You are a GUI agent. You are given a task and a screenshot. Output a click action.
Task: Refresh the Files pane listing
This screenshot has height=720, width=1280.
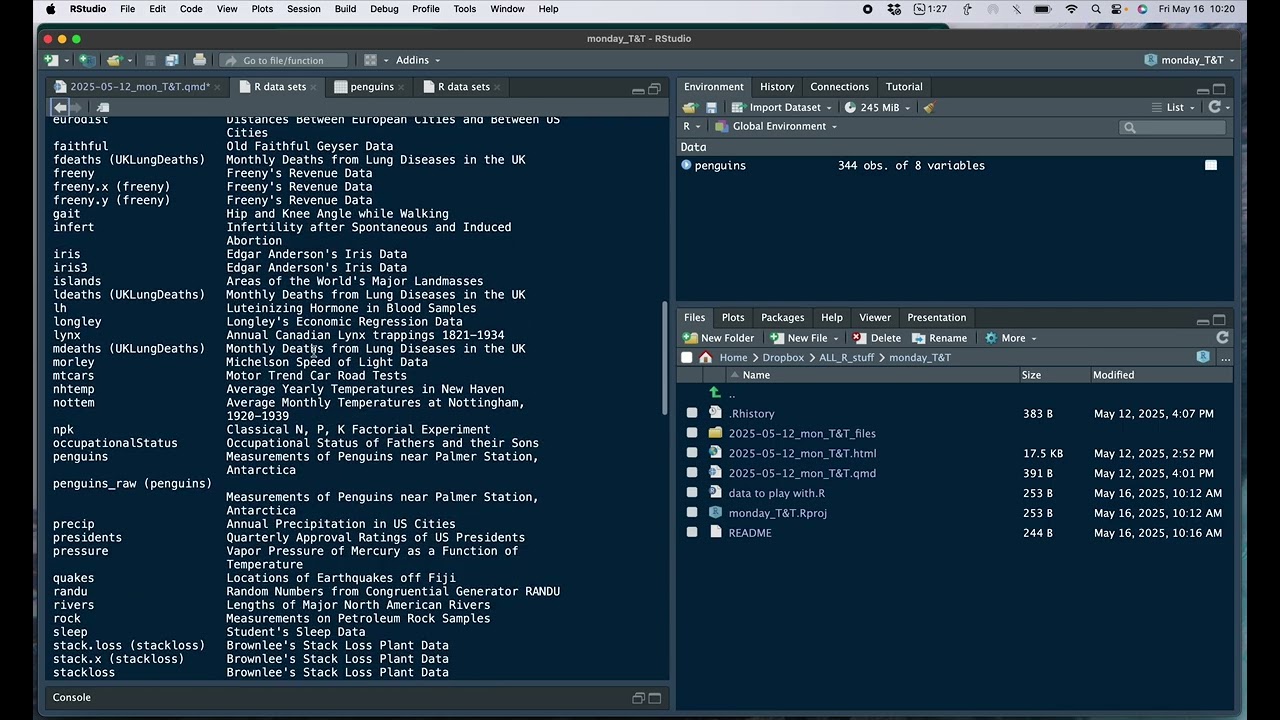1222,338
